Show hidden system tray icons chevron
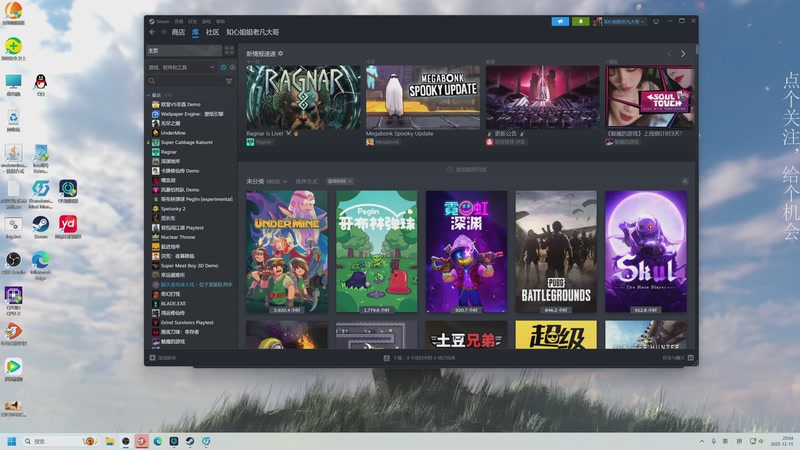 coord(702,441)
